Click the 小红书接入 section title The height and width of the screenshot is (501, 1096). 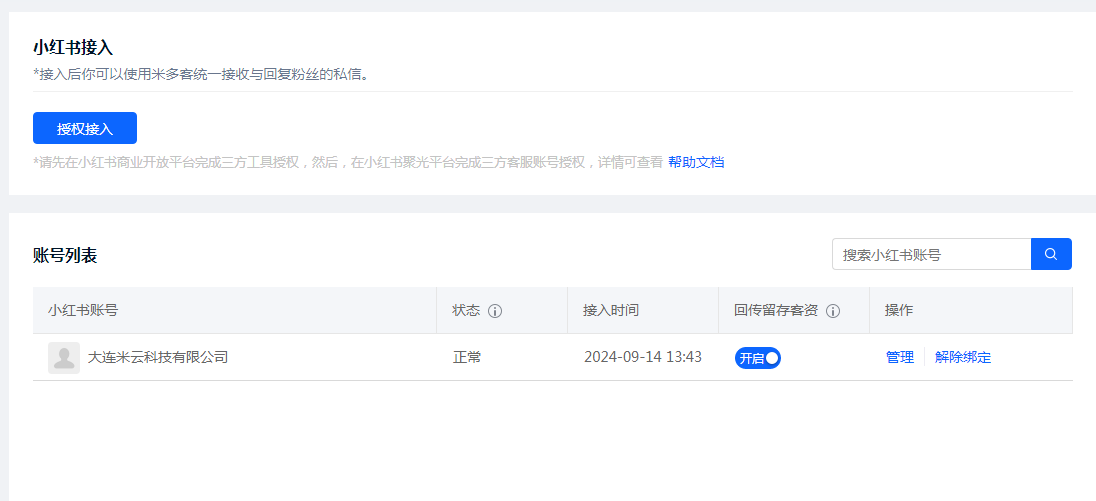point(73,47)
